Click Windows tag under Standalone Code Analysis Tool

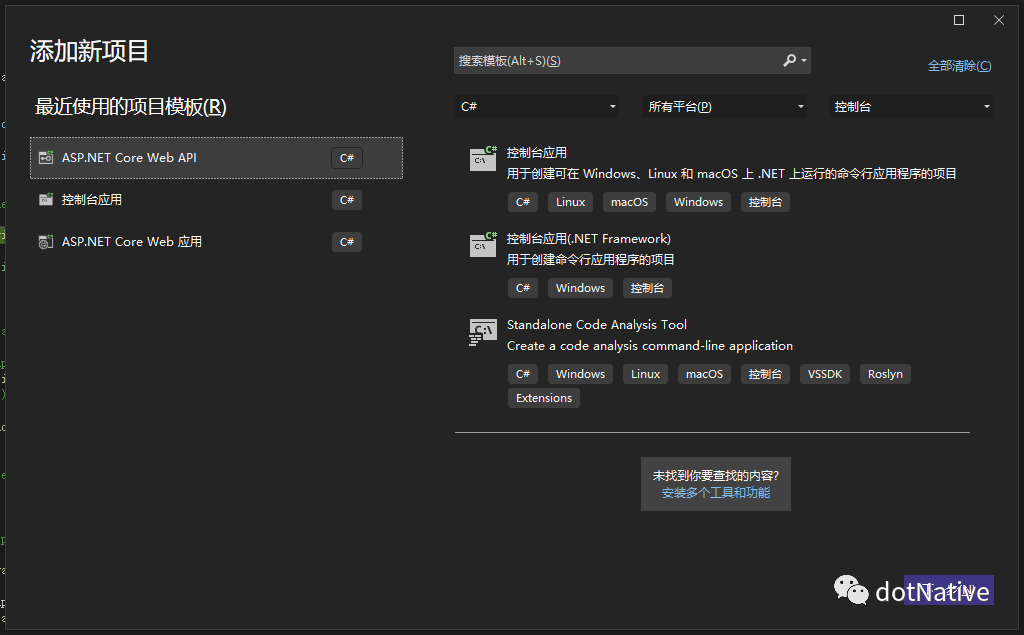point(580,374)
